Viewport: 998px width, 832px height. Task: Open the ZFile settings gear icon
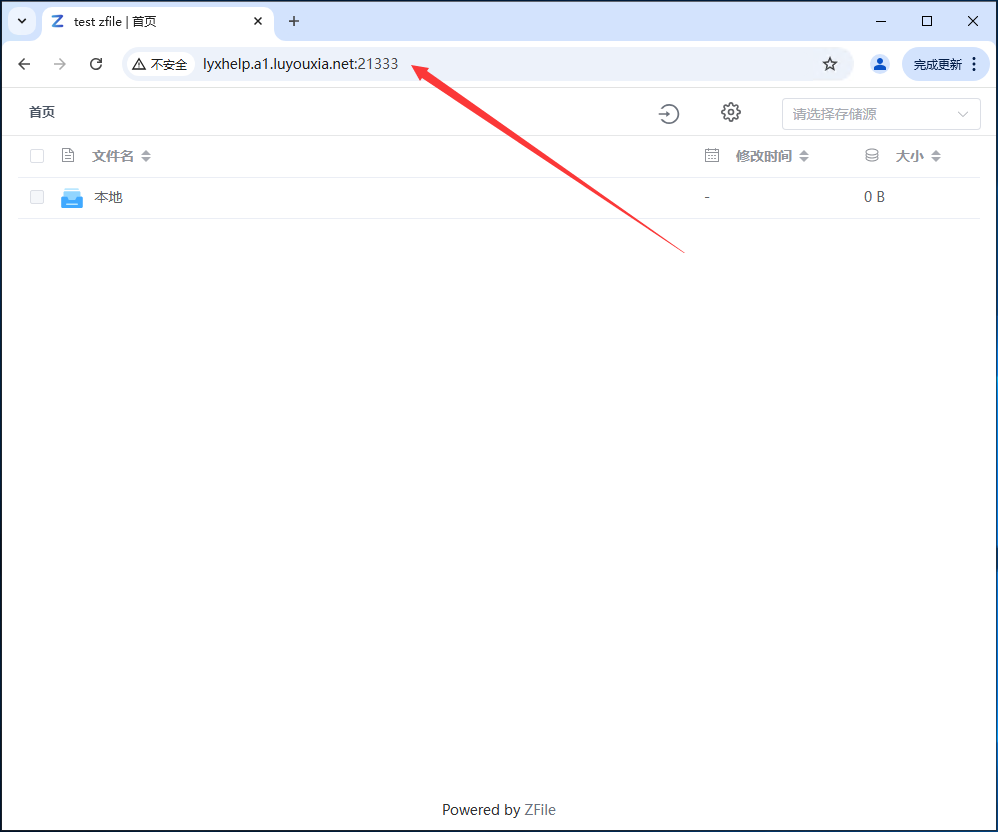coord(731,112)
